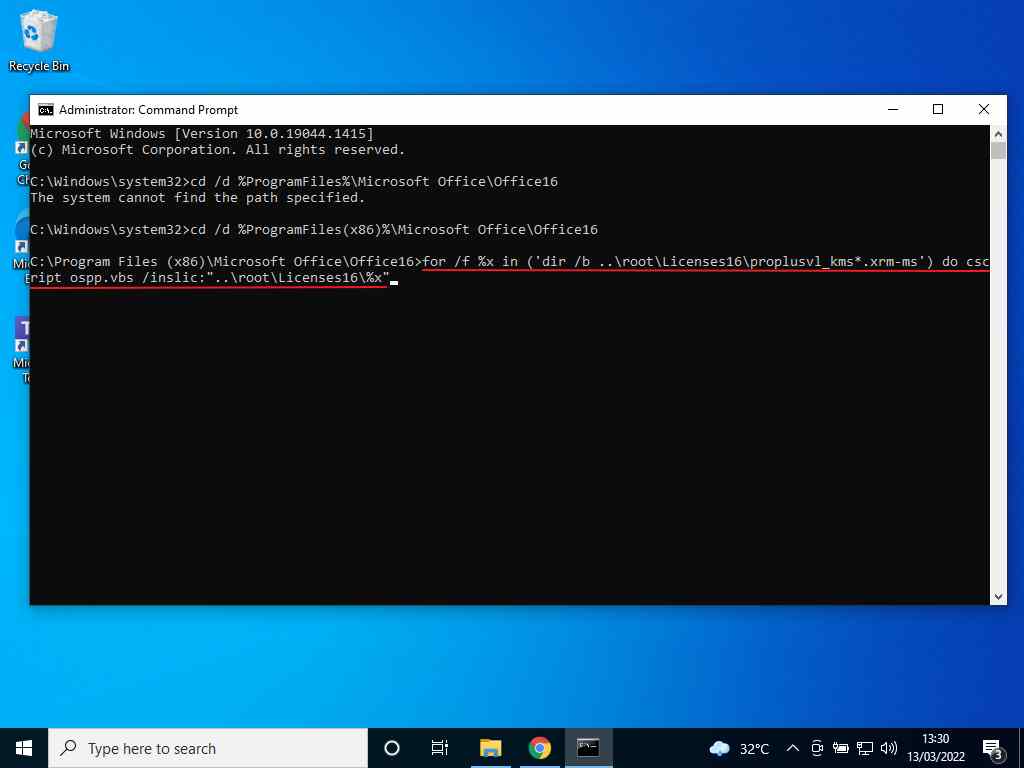
Task: Click the '(c) Microsoft Corporation. All rights reserved.' line
Action: pyautogui.click(x=217, y=150)
